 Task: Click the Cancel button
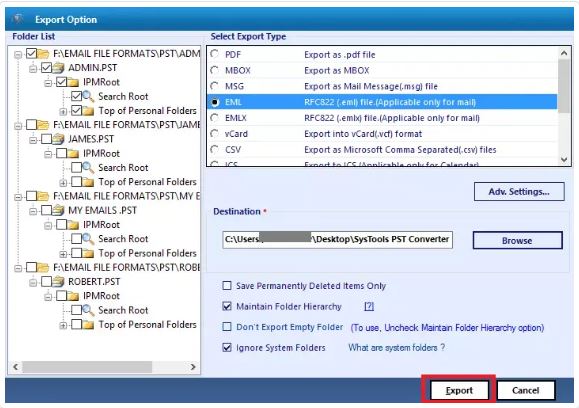click(x=525, y=390)
